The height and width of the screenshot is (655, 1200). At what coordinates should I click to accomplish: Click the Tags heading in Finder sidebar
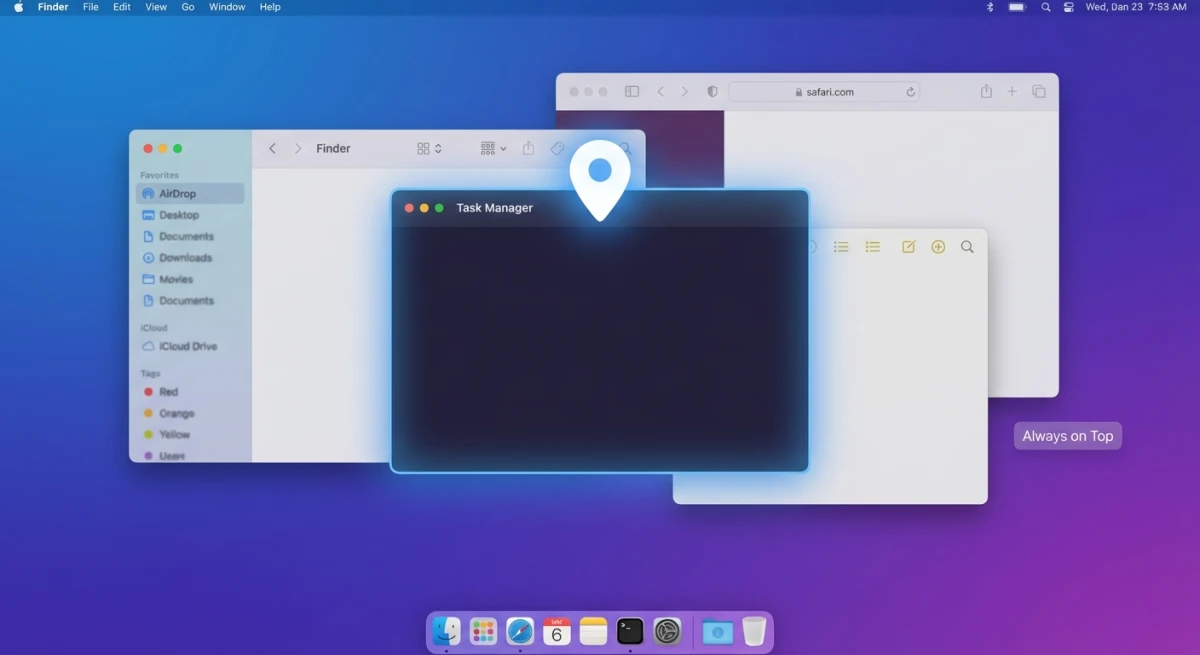(x=150, y=373)
